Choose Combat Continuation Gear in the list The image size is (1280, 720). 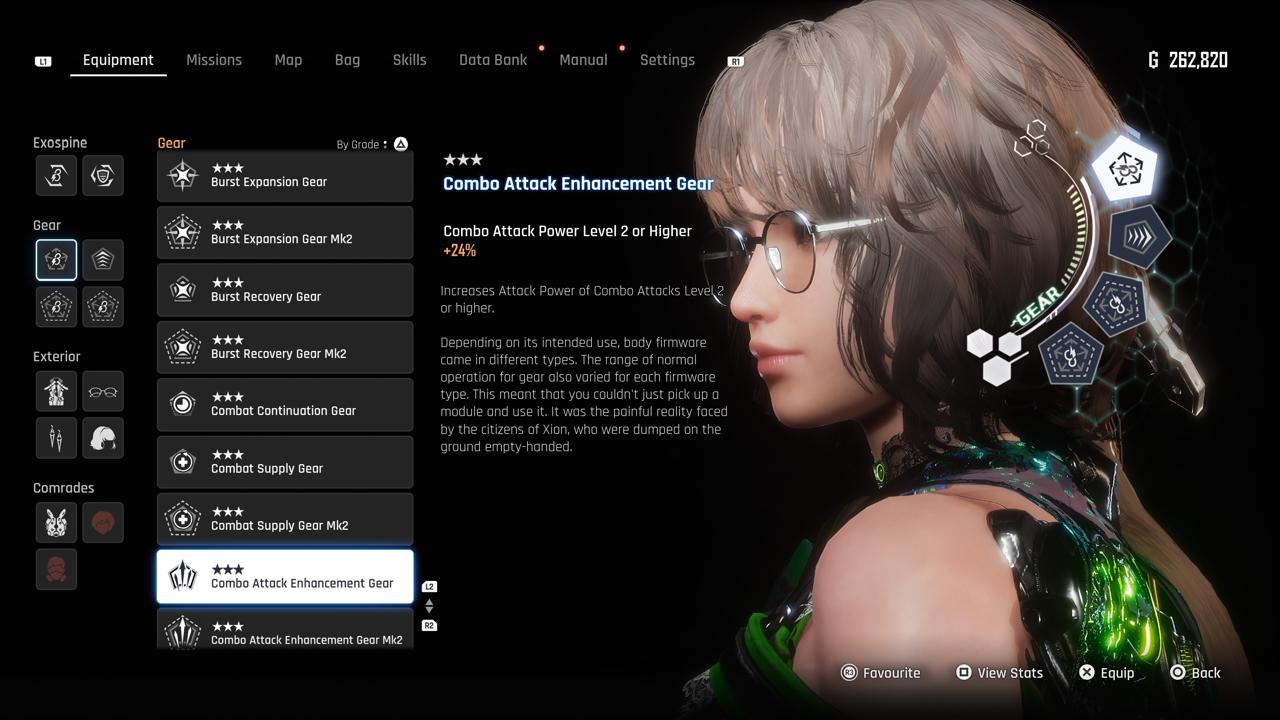(x=285, y=404)
